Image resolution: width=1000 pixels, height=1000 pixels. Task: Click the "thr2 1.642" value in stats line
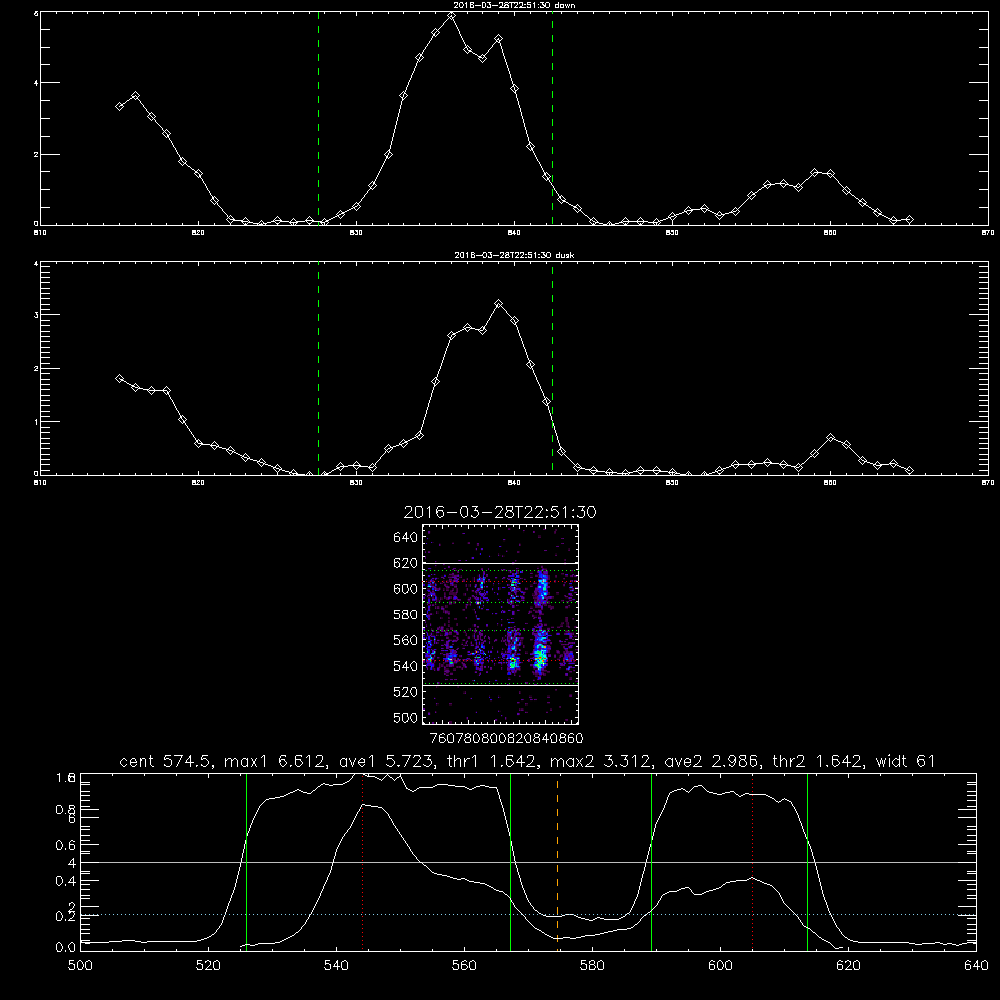(x=818, y=761)
